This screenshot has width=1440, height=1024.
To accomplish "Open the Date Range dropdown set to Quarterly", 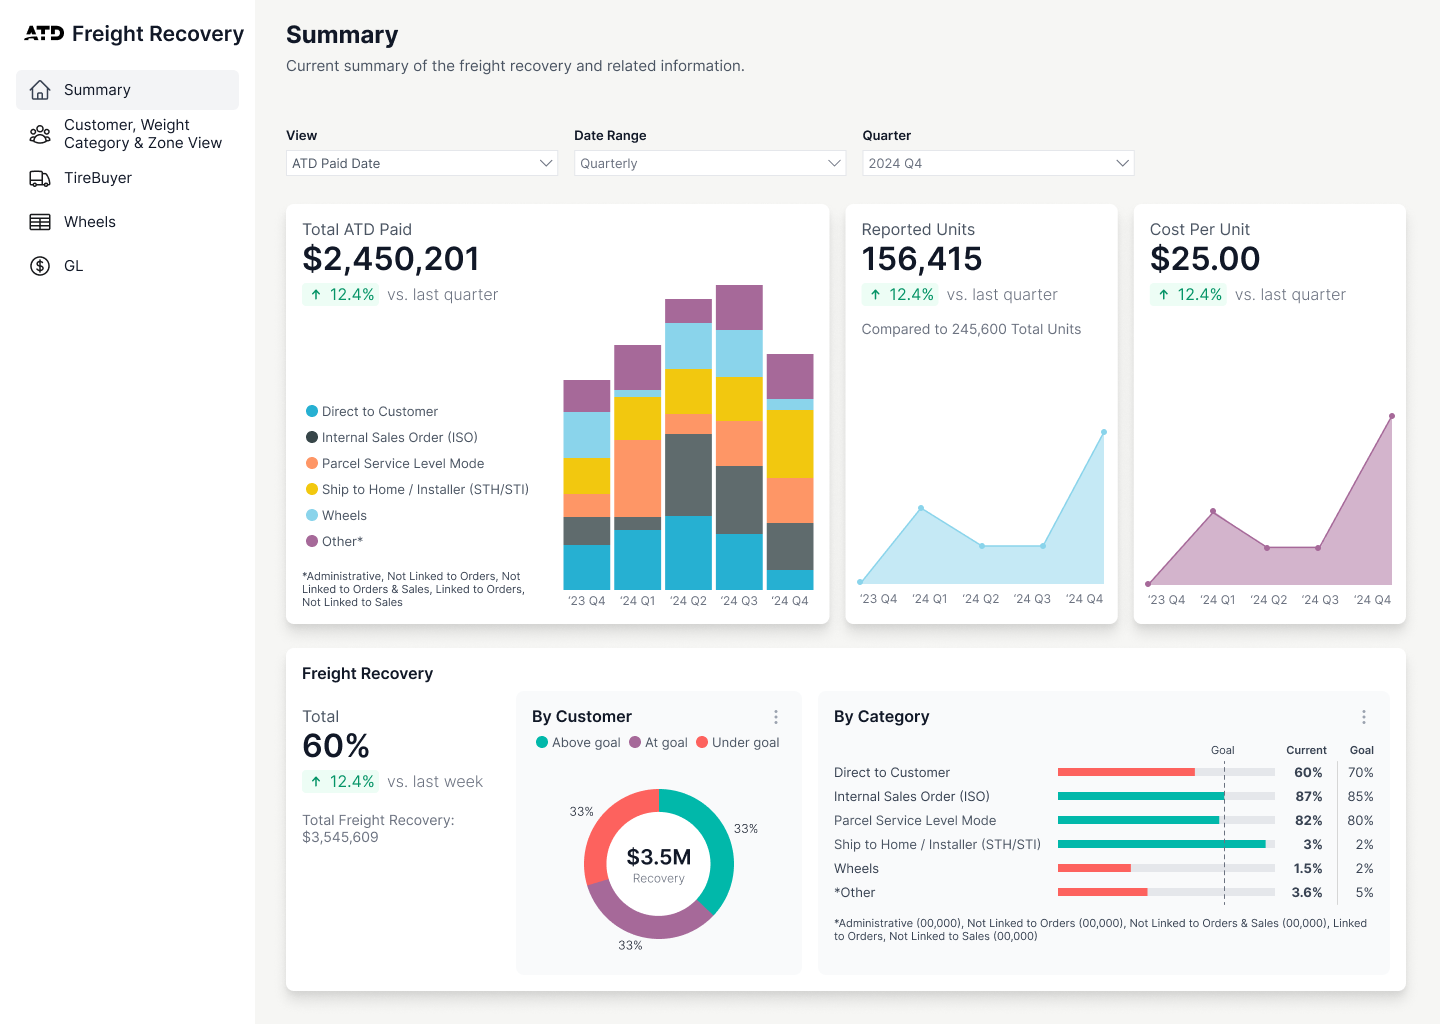I will tap(710, 163).
